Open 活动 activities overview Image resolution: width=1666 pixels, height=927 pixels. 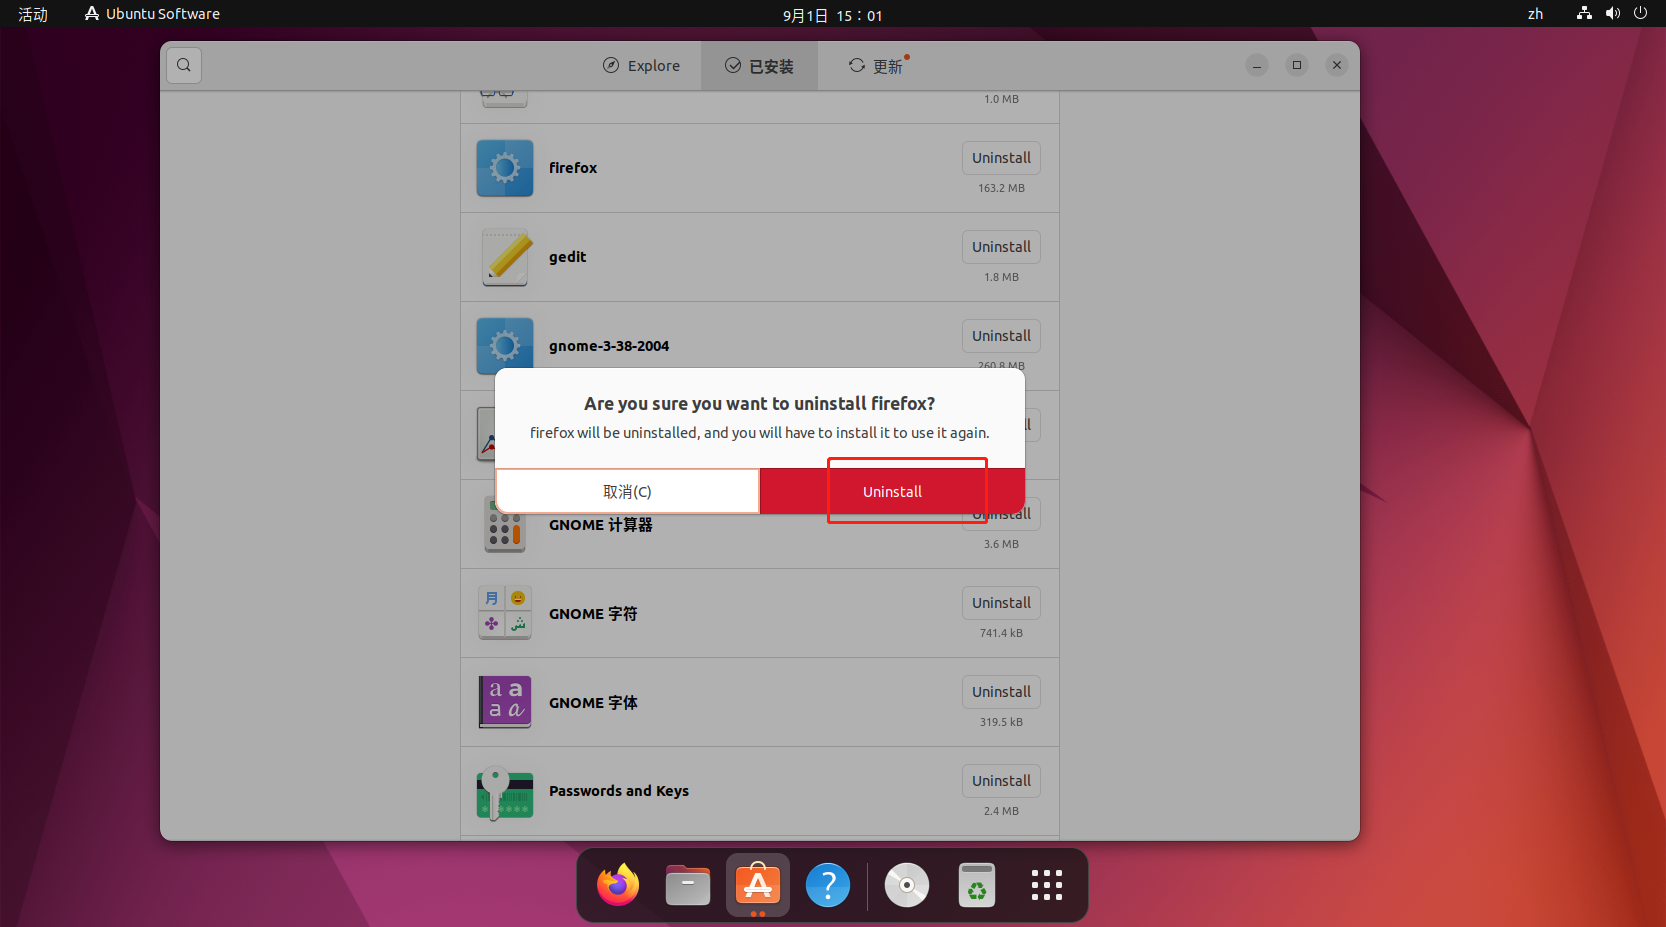click(33, 14)
